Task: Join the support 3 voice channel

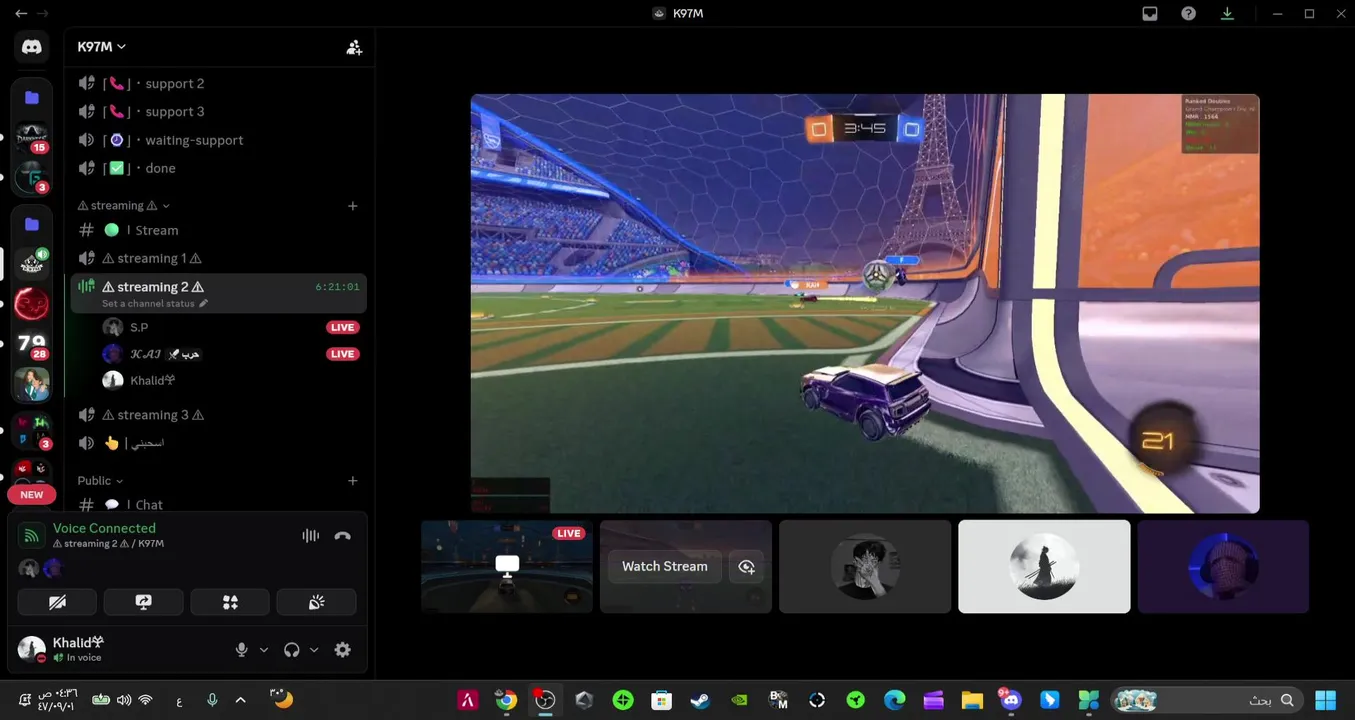Action: [219, 112]
